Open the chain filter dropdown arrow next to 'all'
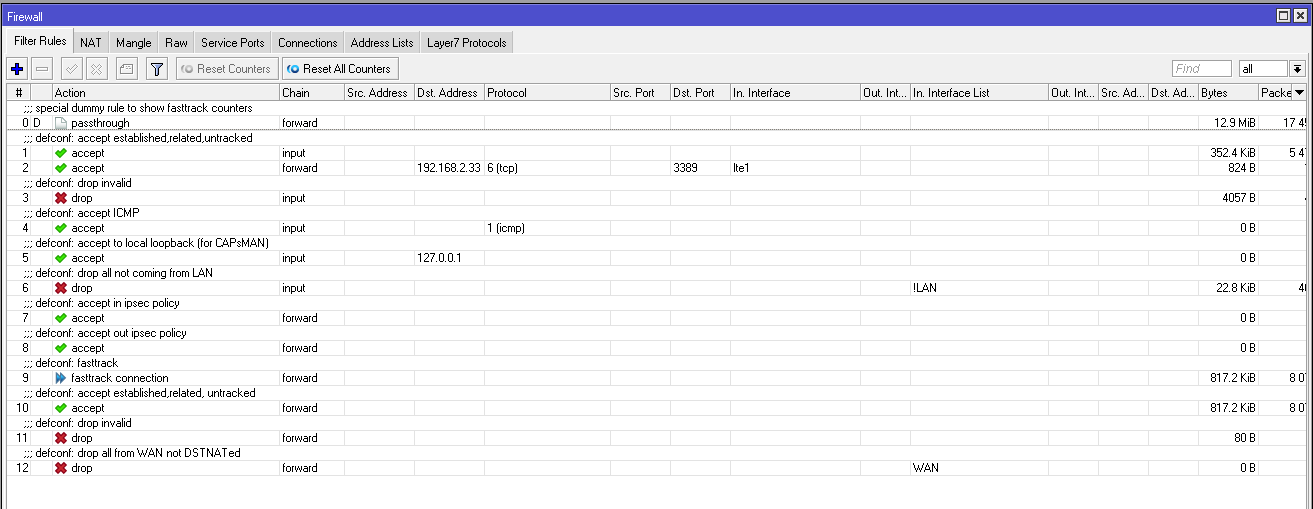1313x509 pixels. [x=1298, y=69]
